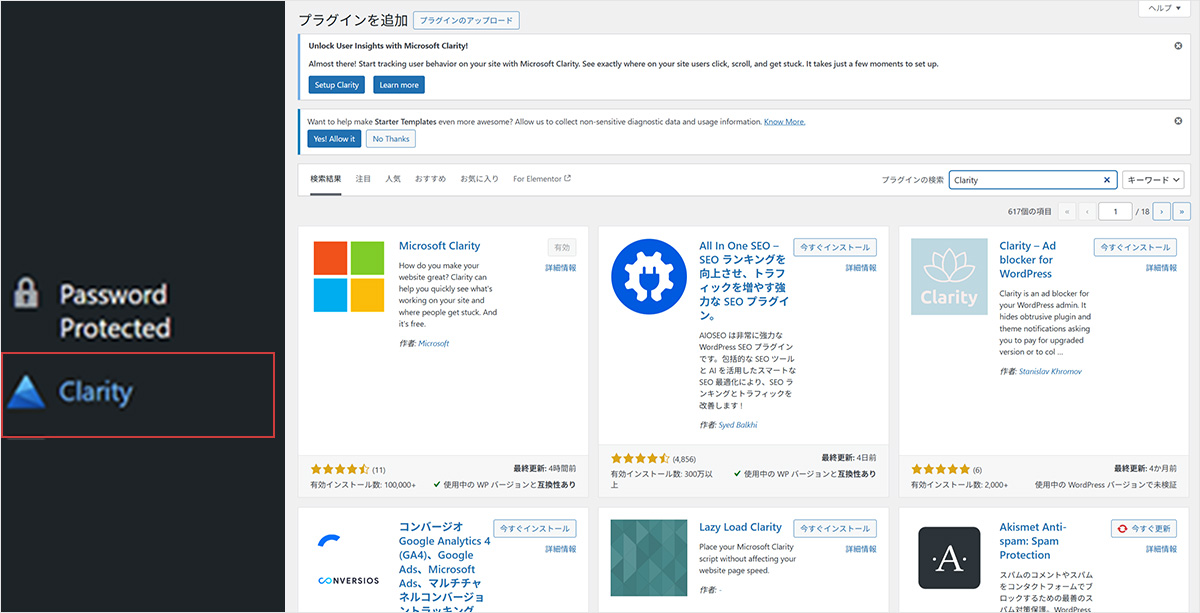Switch to the お気に入り tab
1200x613 pixels.
(x=479, y=179)
